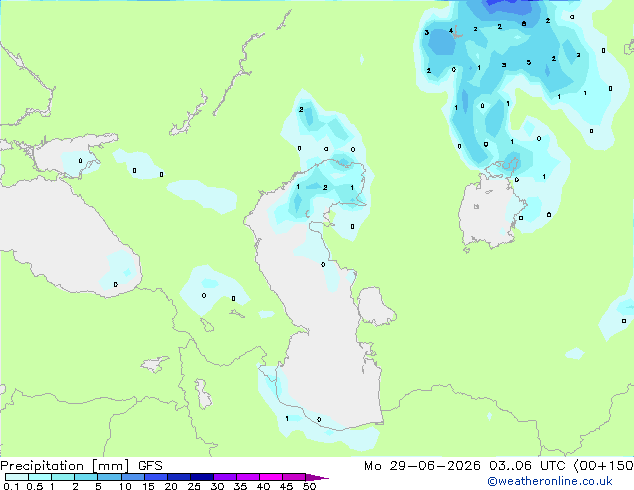
Task: Click the '10' legend scale label
Action: (125, 486)
